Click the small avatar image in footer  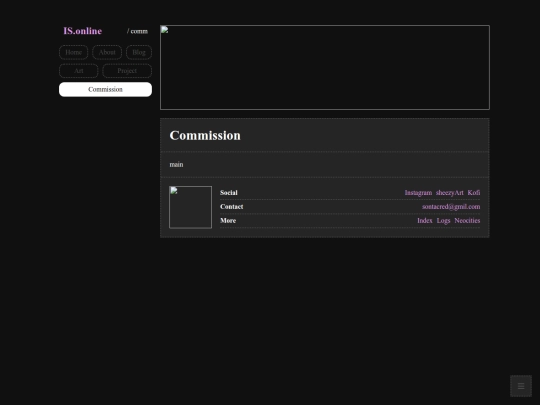190,207
